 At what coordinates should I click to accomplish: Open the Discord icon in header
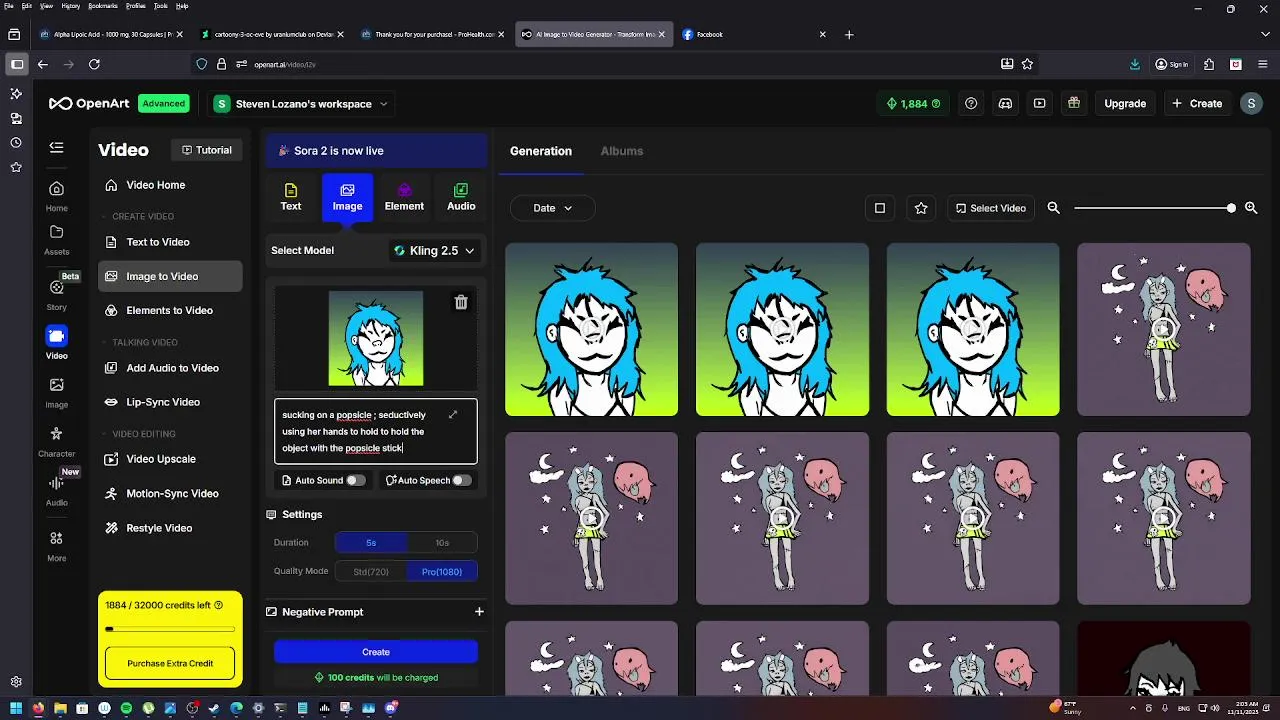[1005, 103]
